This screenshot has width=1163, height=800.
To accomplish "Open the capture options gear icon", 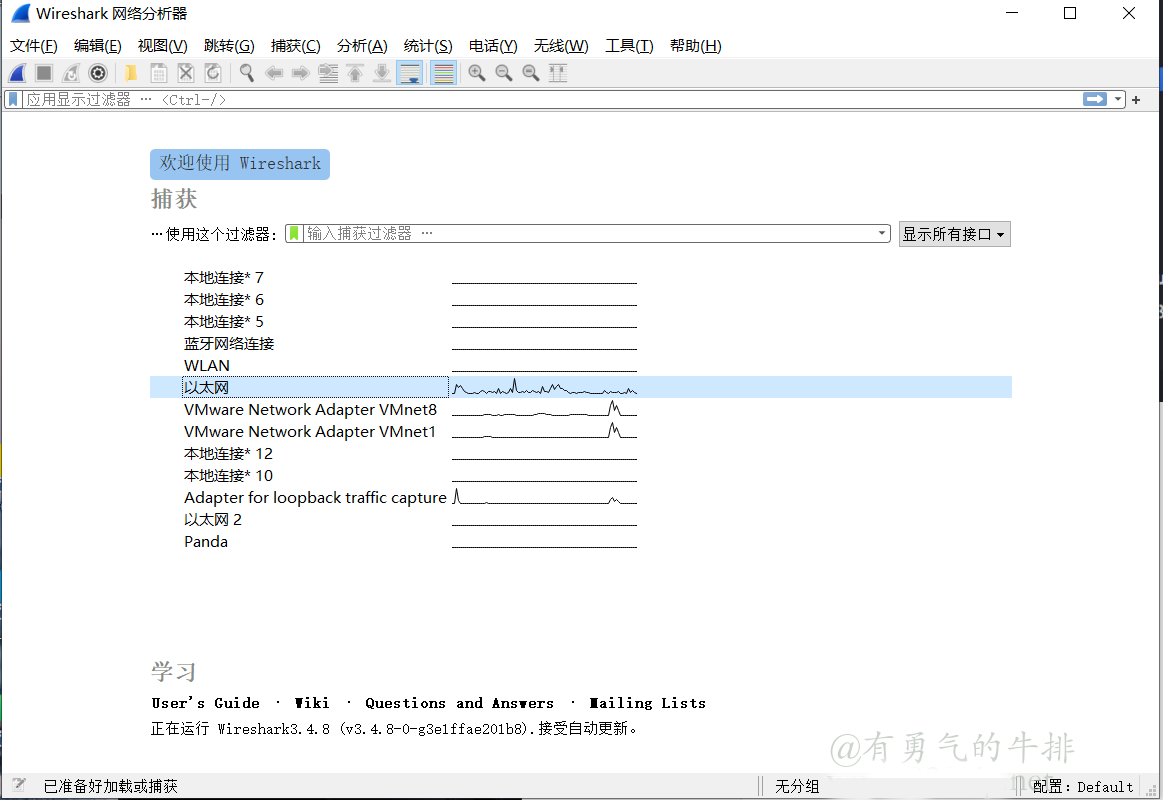I will (97, 72).
